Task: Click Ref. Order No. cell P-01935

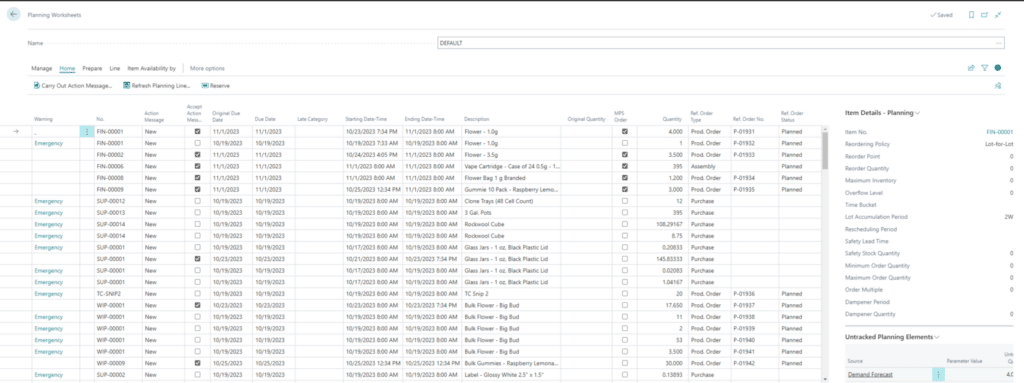Action: point(743,190)
